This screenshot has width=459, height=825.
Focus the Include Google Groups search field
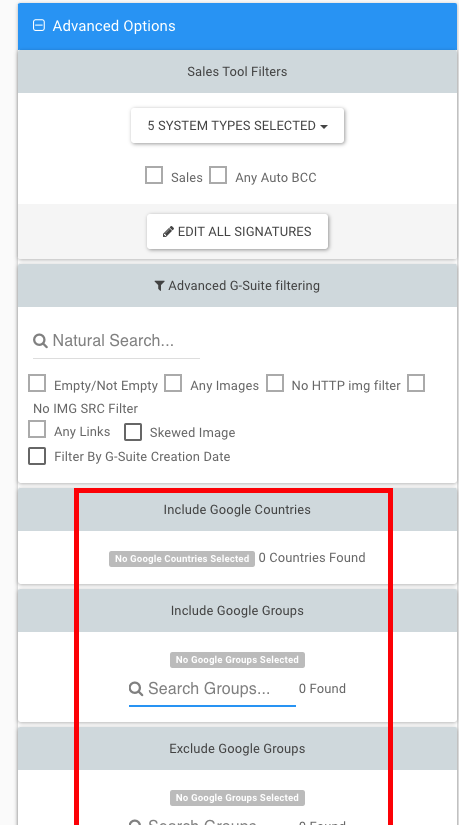[212, 689]
